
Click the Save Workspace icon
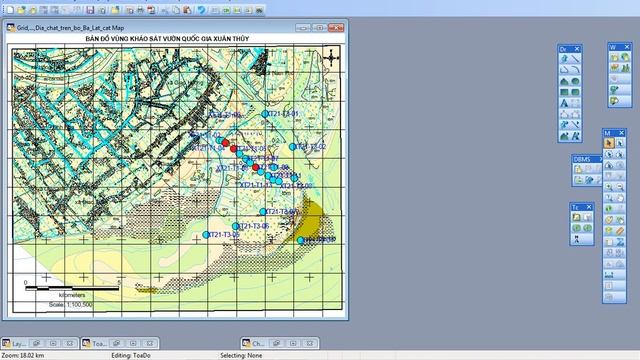pos(102,10)
